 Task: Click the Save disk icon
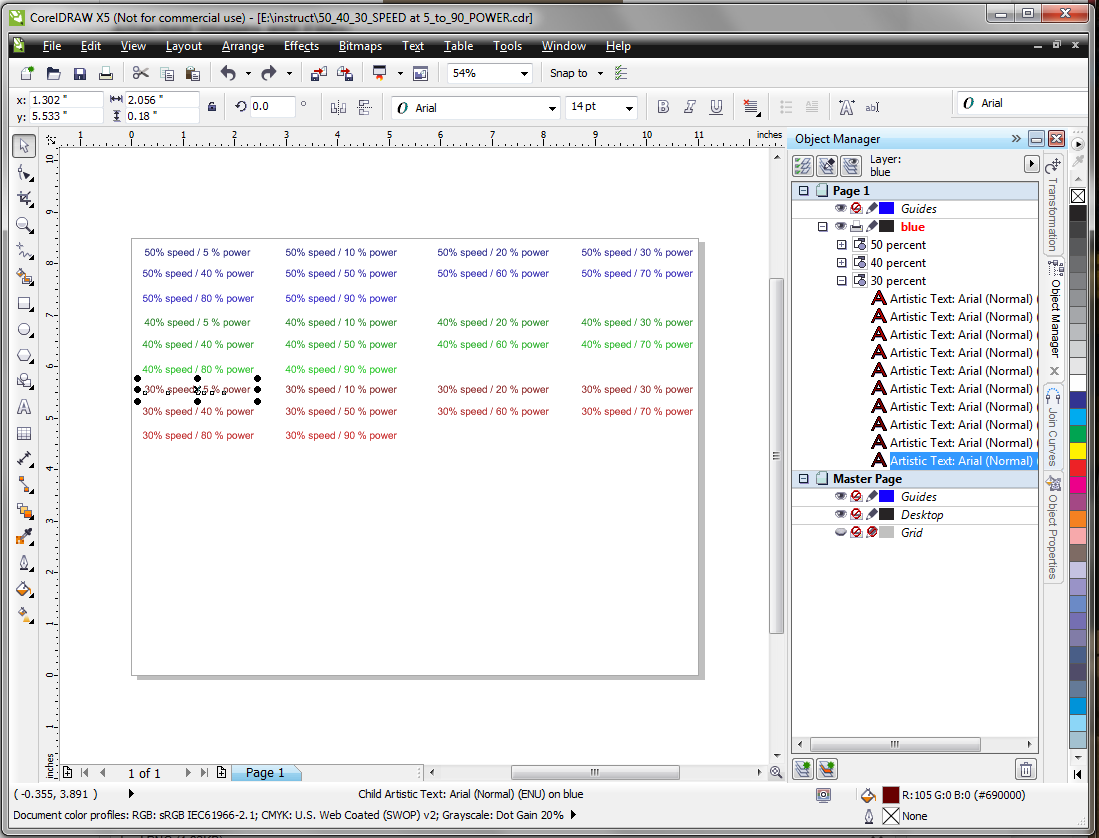79,73
